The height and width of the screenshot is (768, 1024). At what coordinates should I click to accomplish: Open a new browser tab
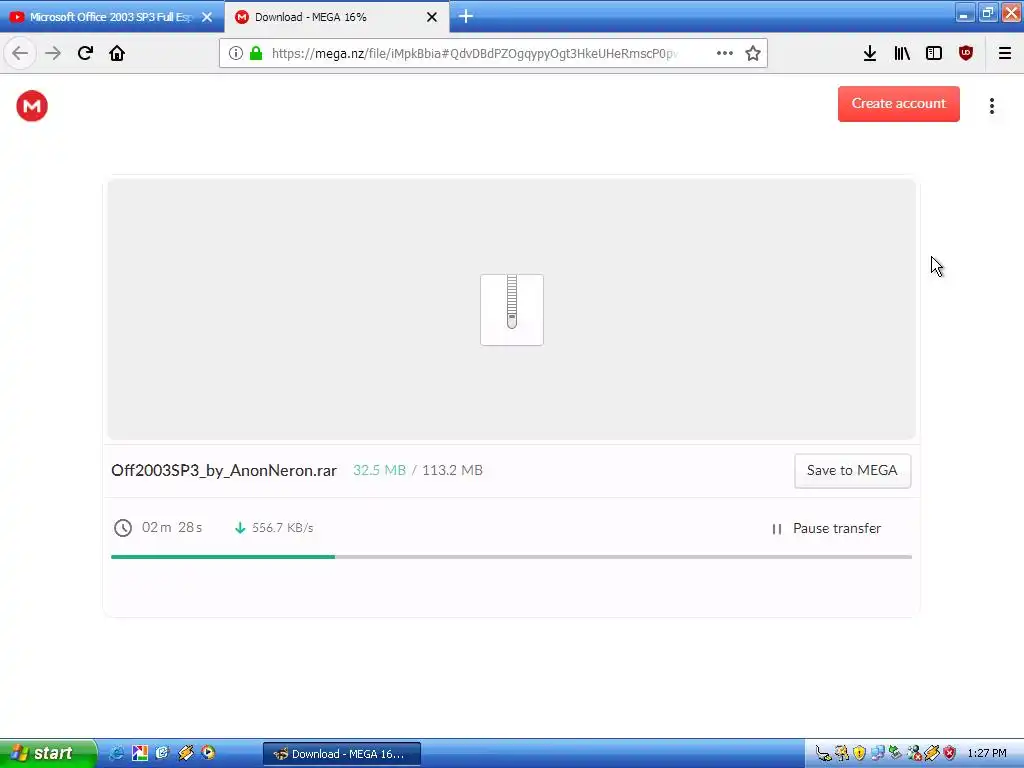click(466, 16)
